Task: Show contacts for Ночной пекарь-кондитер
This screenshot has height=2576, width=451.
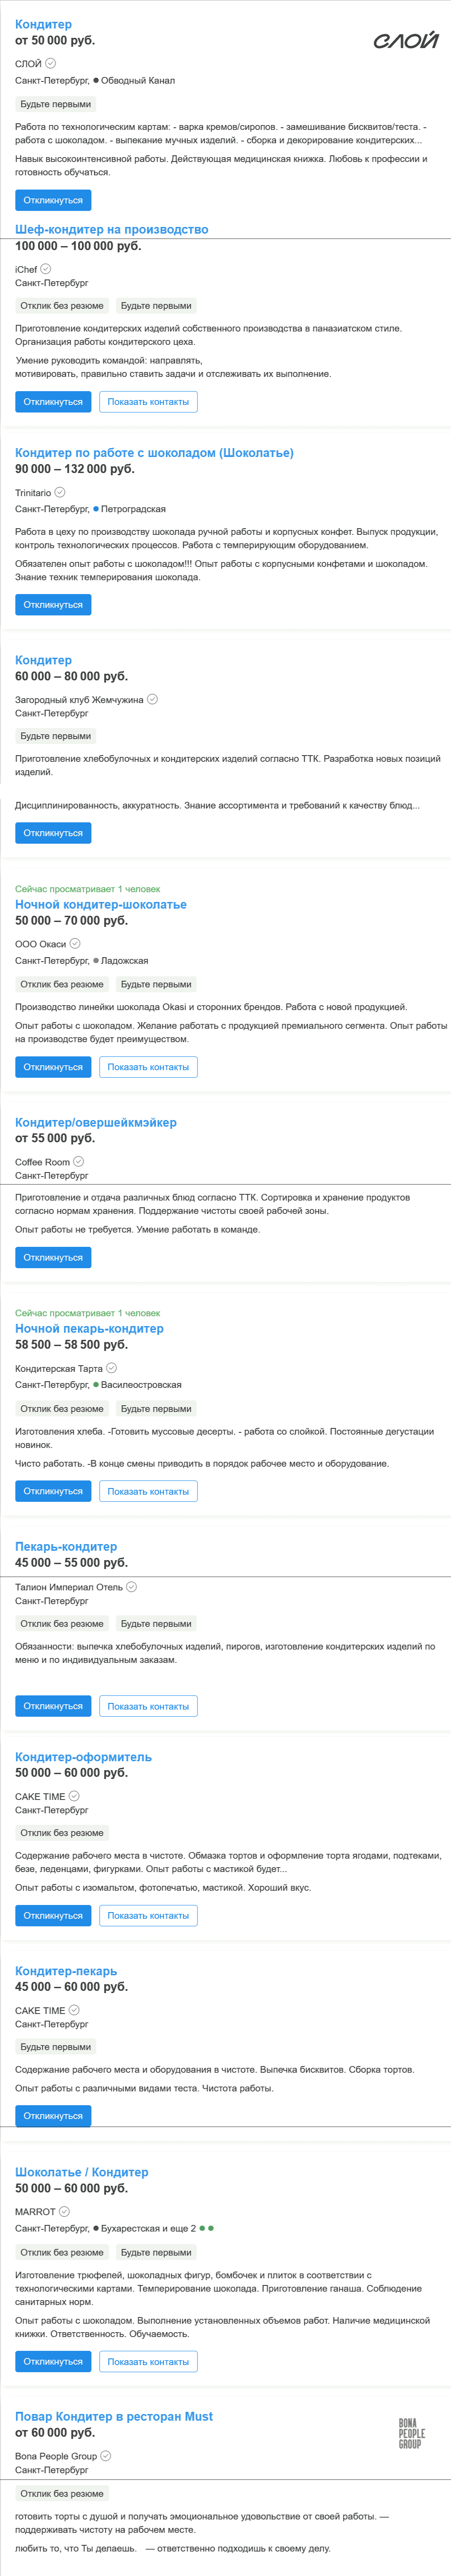Action: (148, 1491)
